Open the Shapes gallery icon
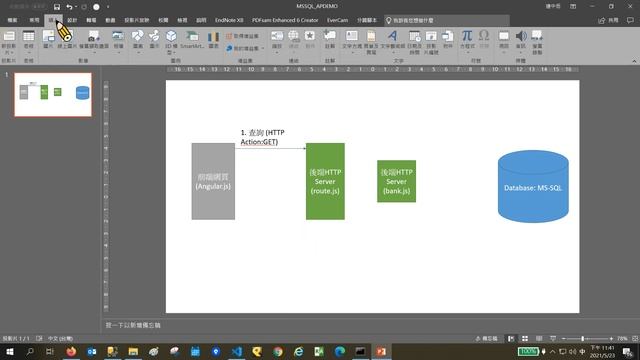 [x=138, y=37]
